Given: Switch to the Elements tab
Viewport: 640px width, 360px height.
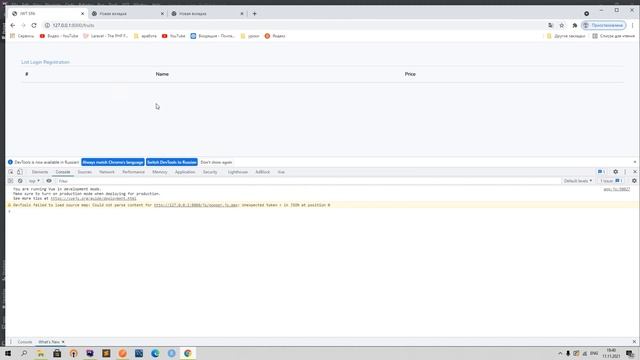Looking at the screenshot, I should (40, 172).
